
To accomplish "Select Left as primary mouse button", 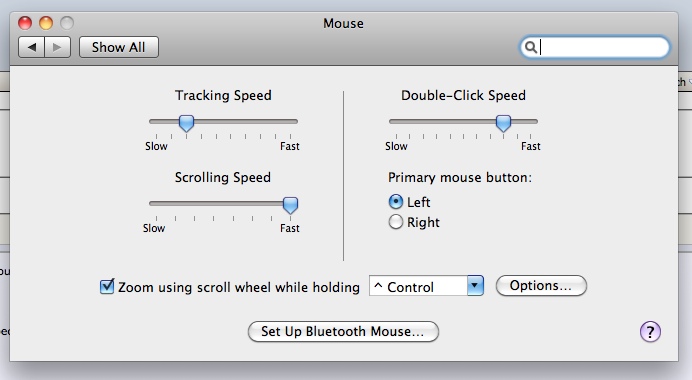I will (395, 202).
